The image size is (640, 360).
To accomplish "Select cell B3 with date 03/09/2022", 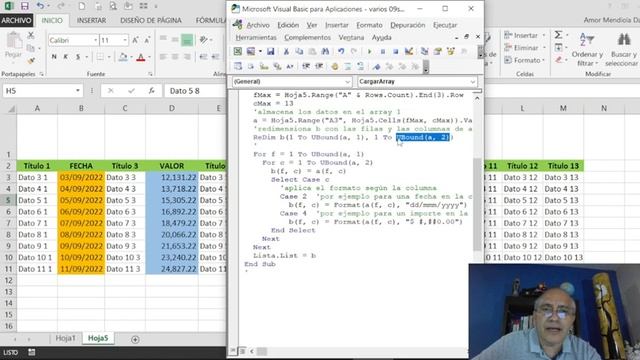I will (x=81, y=177).
